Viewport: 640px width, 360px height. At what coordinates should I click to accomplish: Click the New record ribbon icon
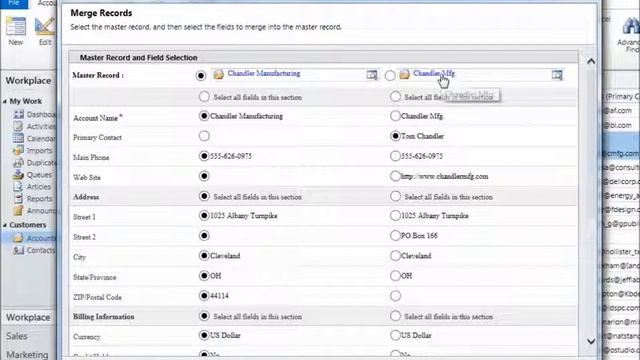click(x=16, y=27)
